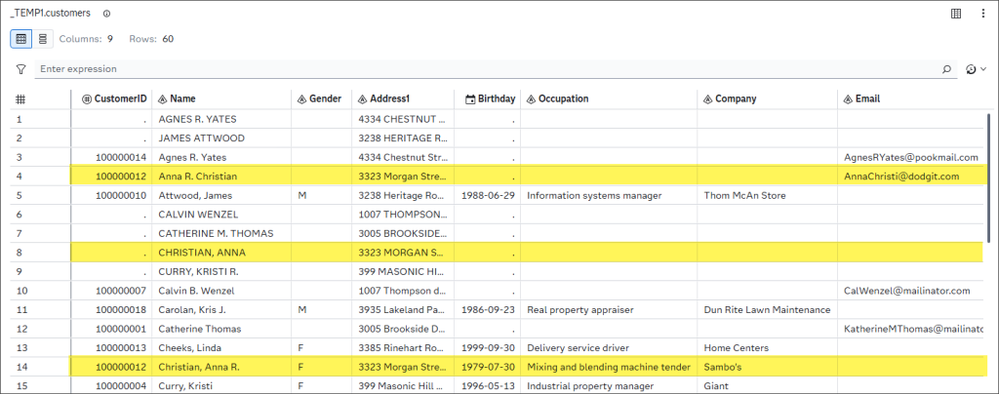Select the Carolan, Kris J. name cell
This screenshot has width=999, height=394.
click(222, 310)
